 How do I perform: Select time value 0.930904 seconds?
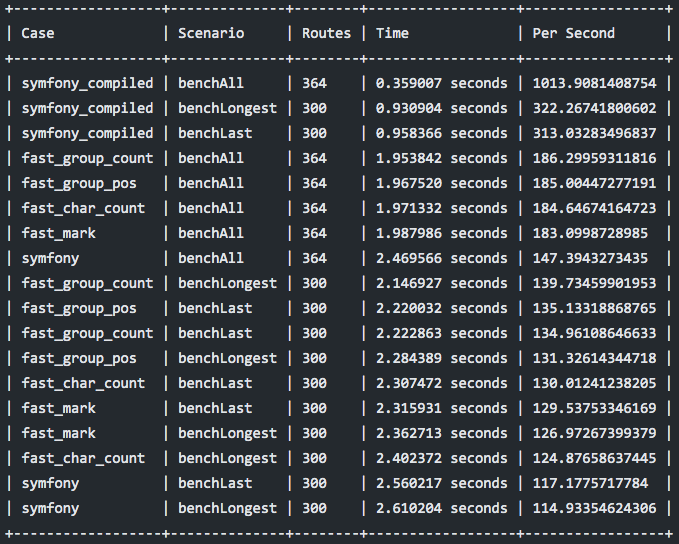[x=442, y=108]
